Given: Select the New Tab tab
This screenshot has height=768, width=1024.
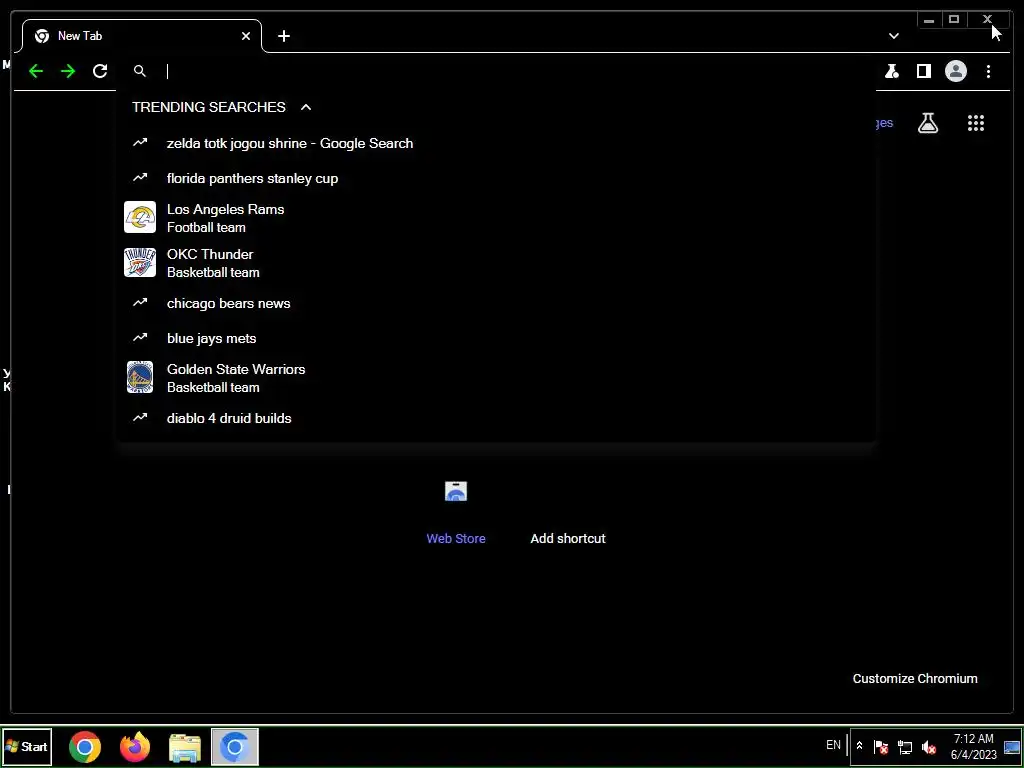Looking at the screenshot, I should 141,36.
